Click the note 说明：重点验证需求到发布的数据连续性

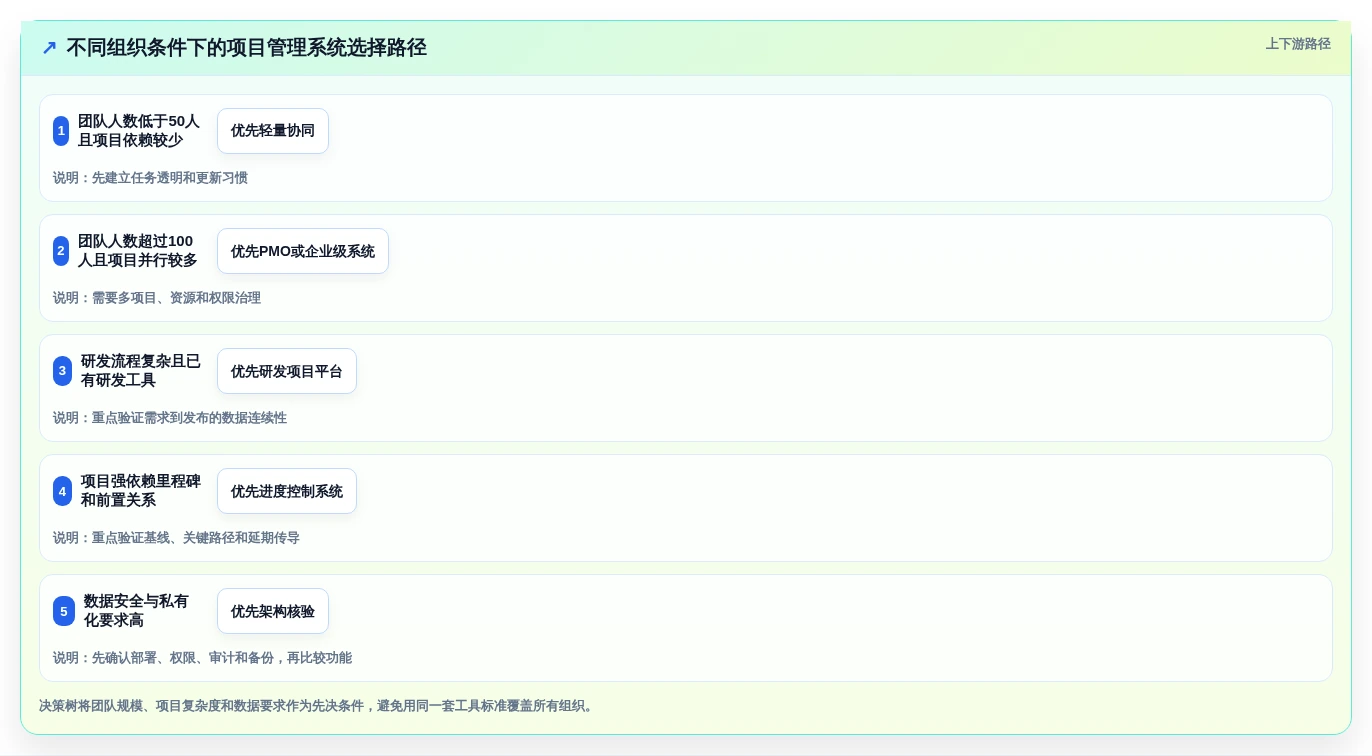click(x=170, y=418)
